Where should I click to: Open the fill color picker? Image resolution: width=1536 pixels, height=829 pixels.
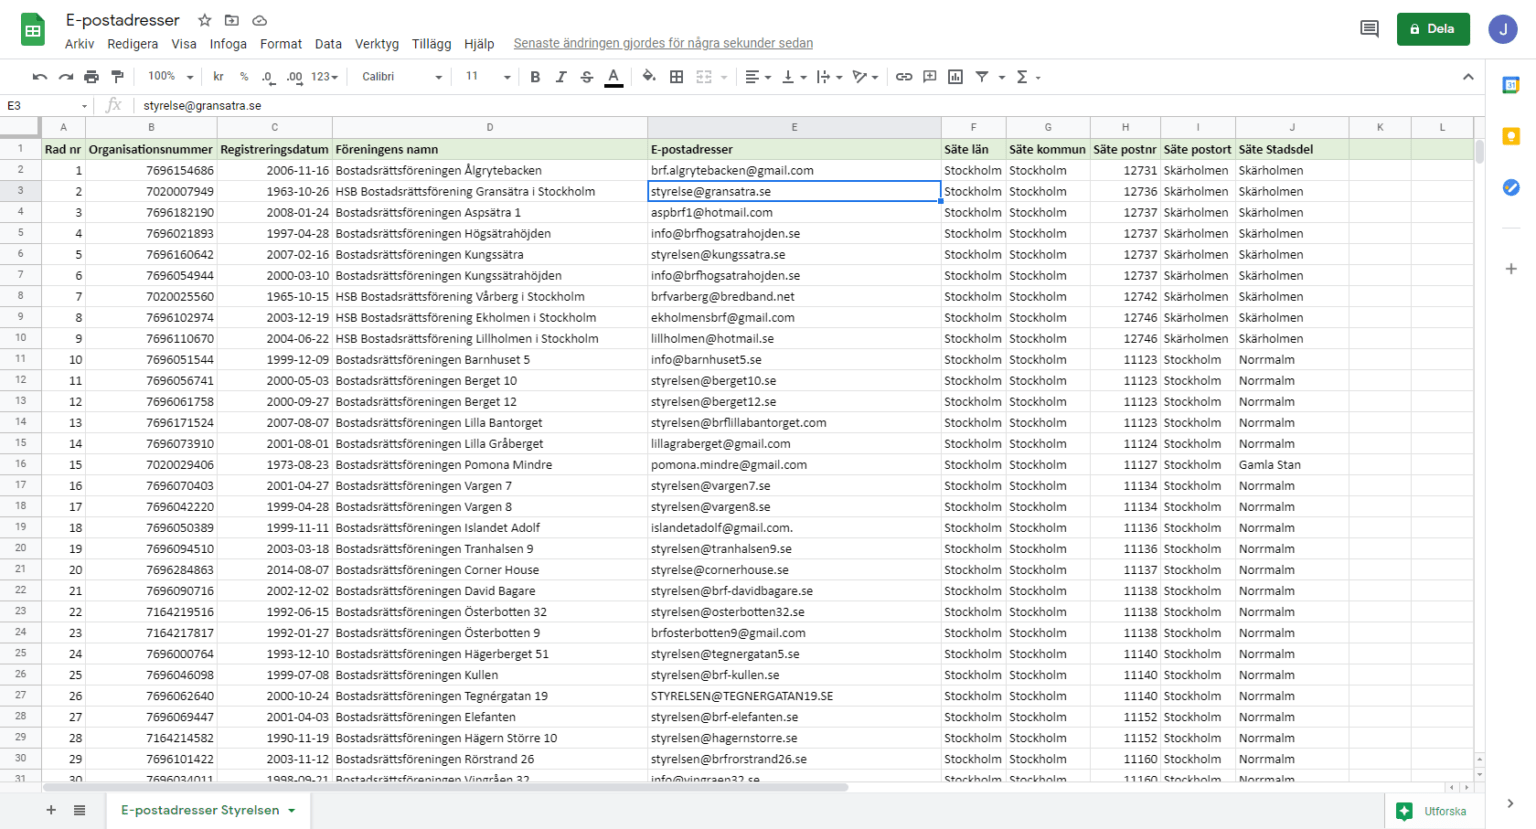click(x=649, y=77)
